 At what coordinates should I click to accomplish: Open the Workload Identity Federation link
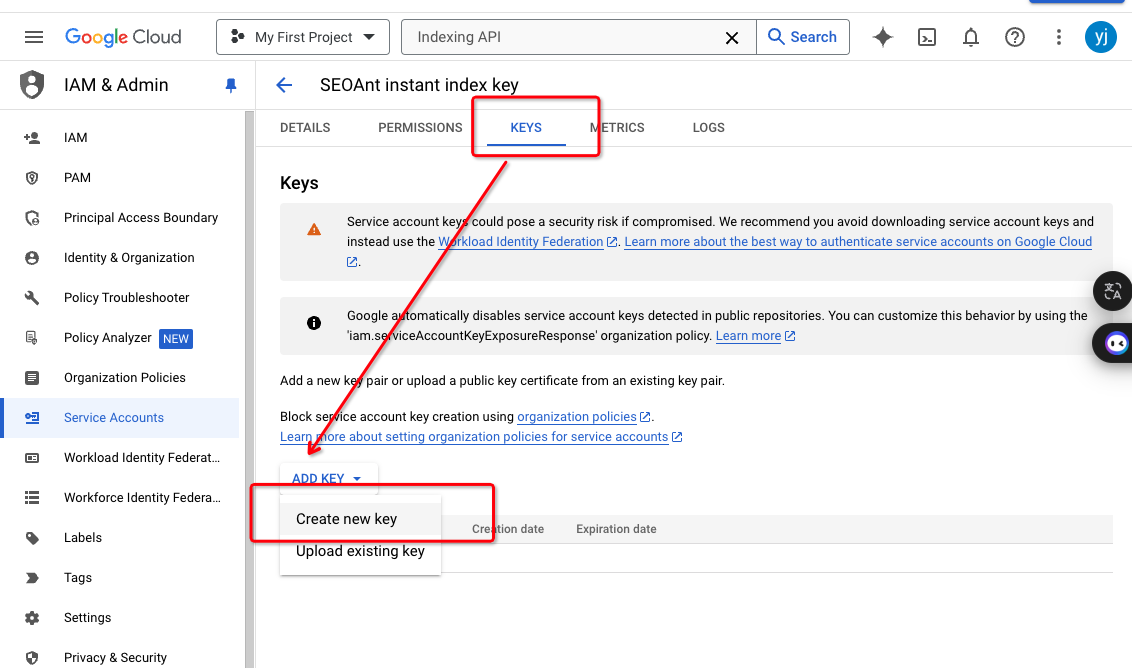pyautogui.click(x=521, y=242)
